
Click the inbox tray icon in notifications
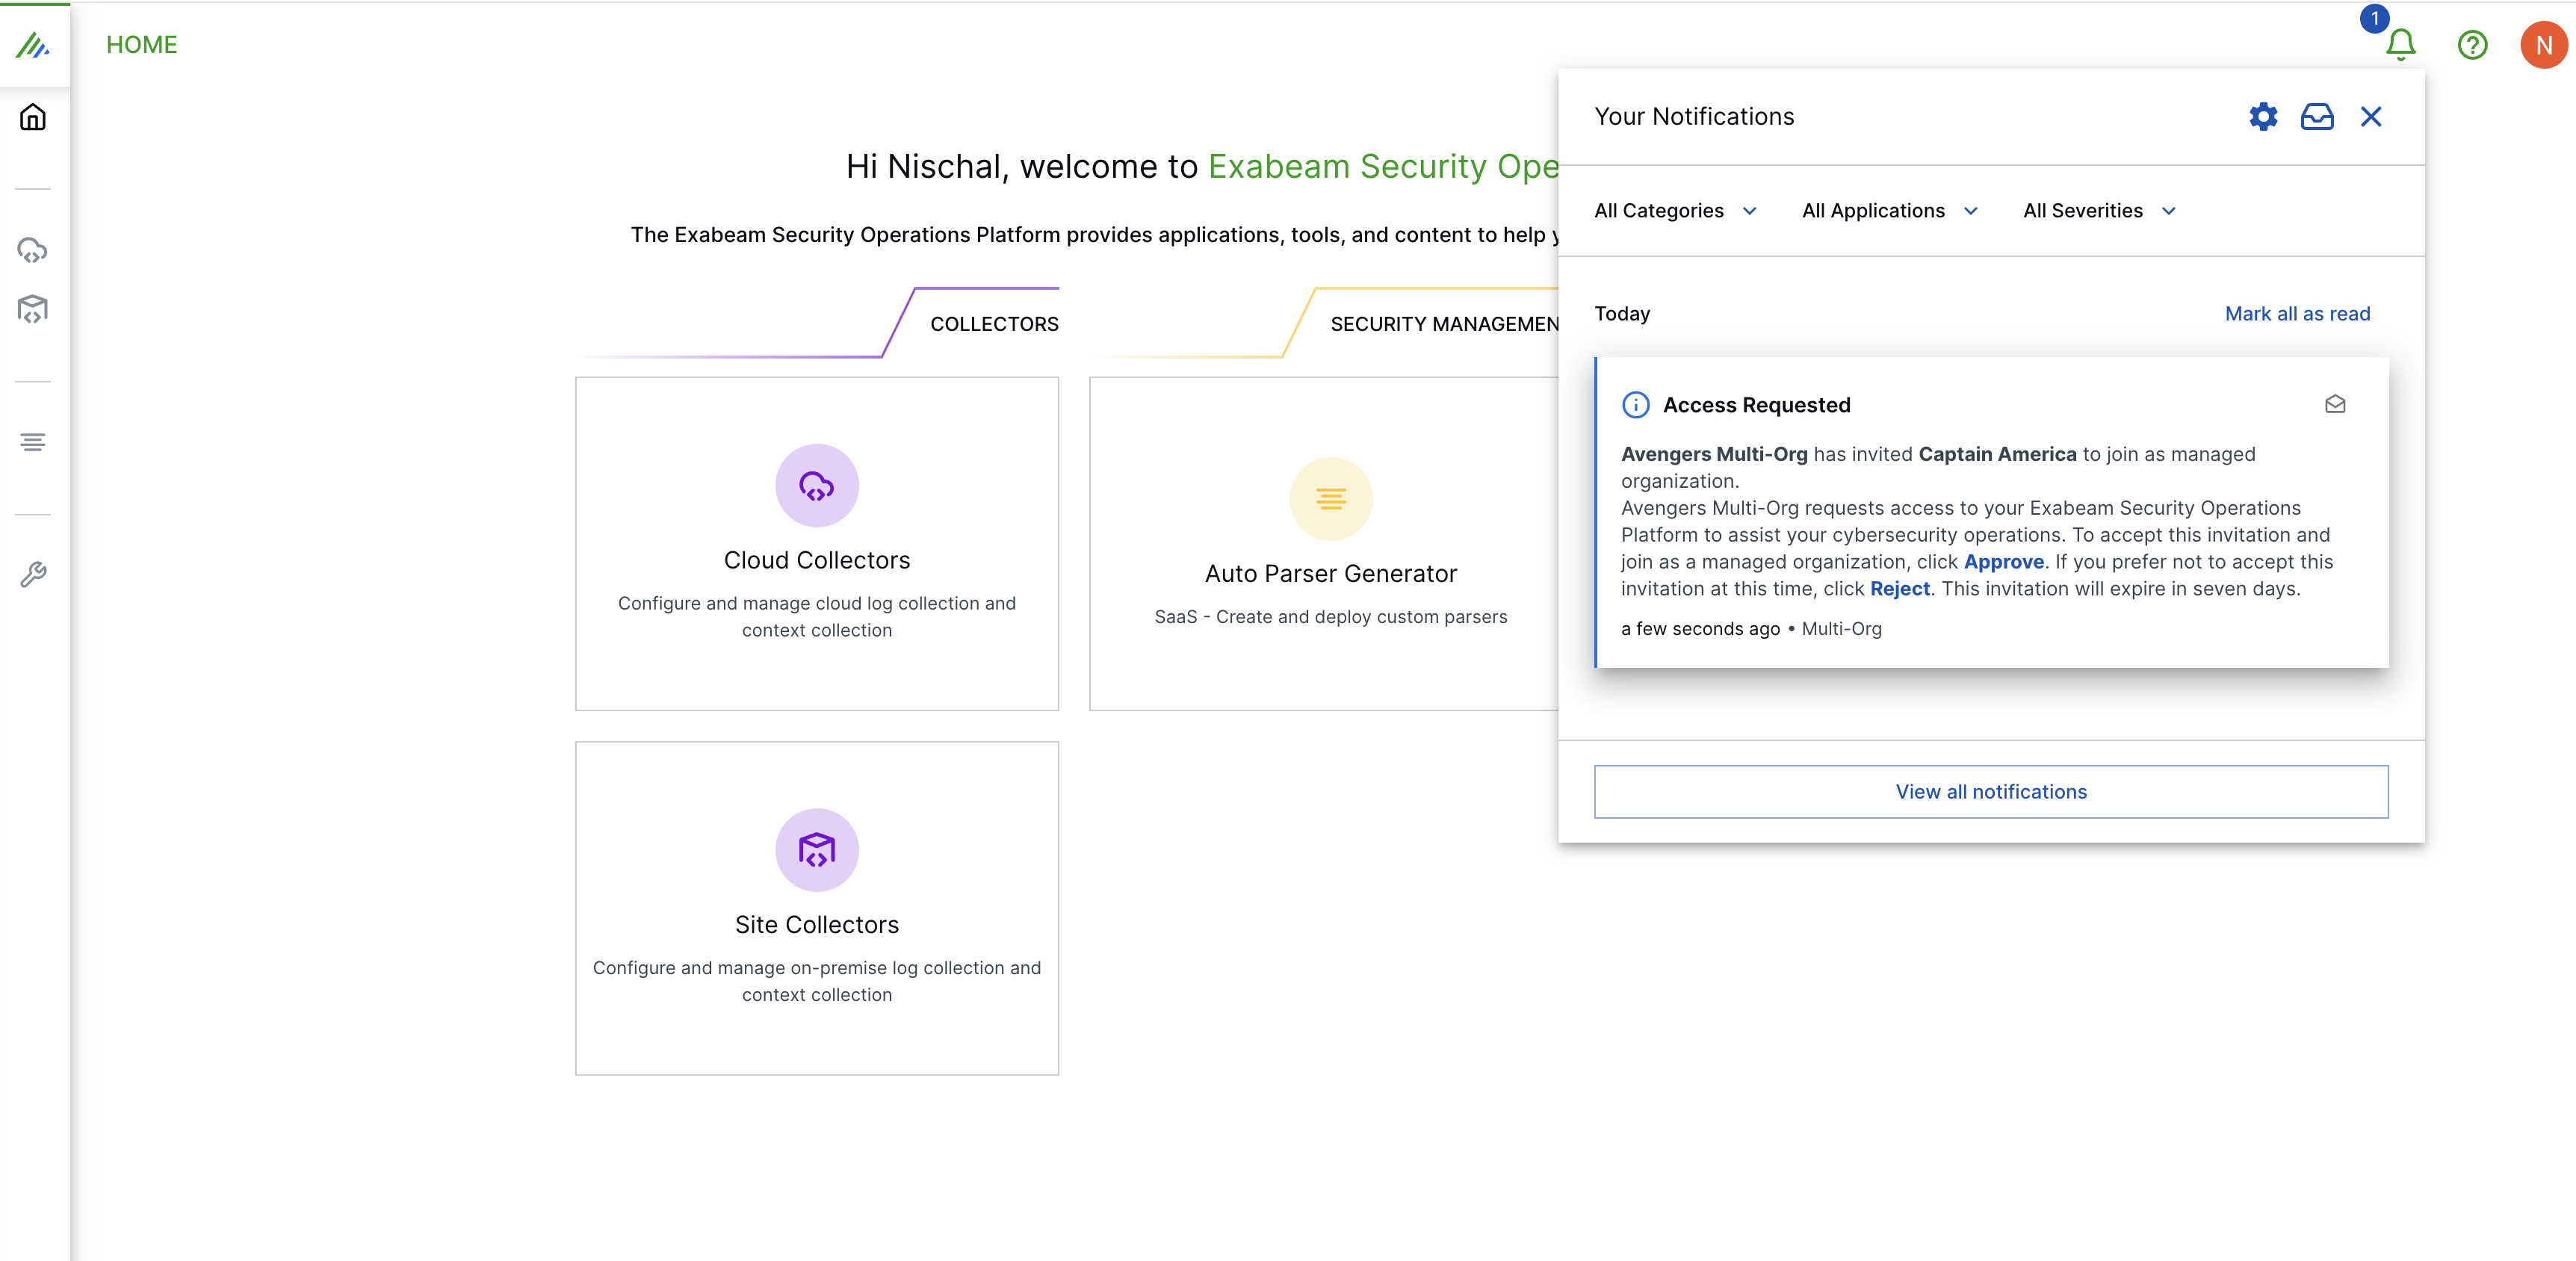tap(2317, 117)
